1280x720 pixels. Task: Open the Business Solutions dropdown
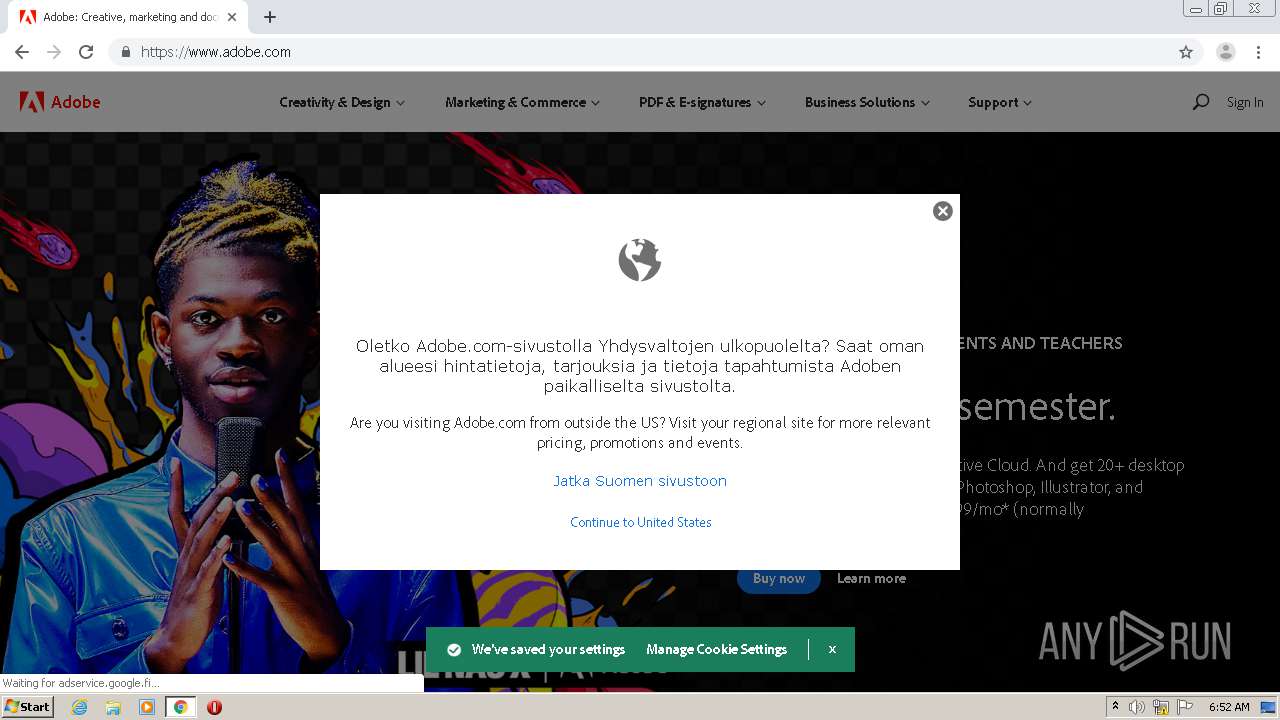coord(867,102)
